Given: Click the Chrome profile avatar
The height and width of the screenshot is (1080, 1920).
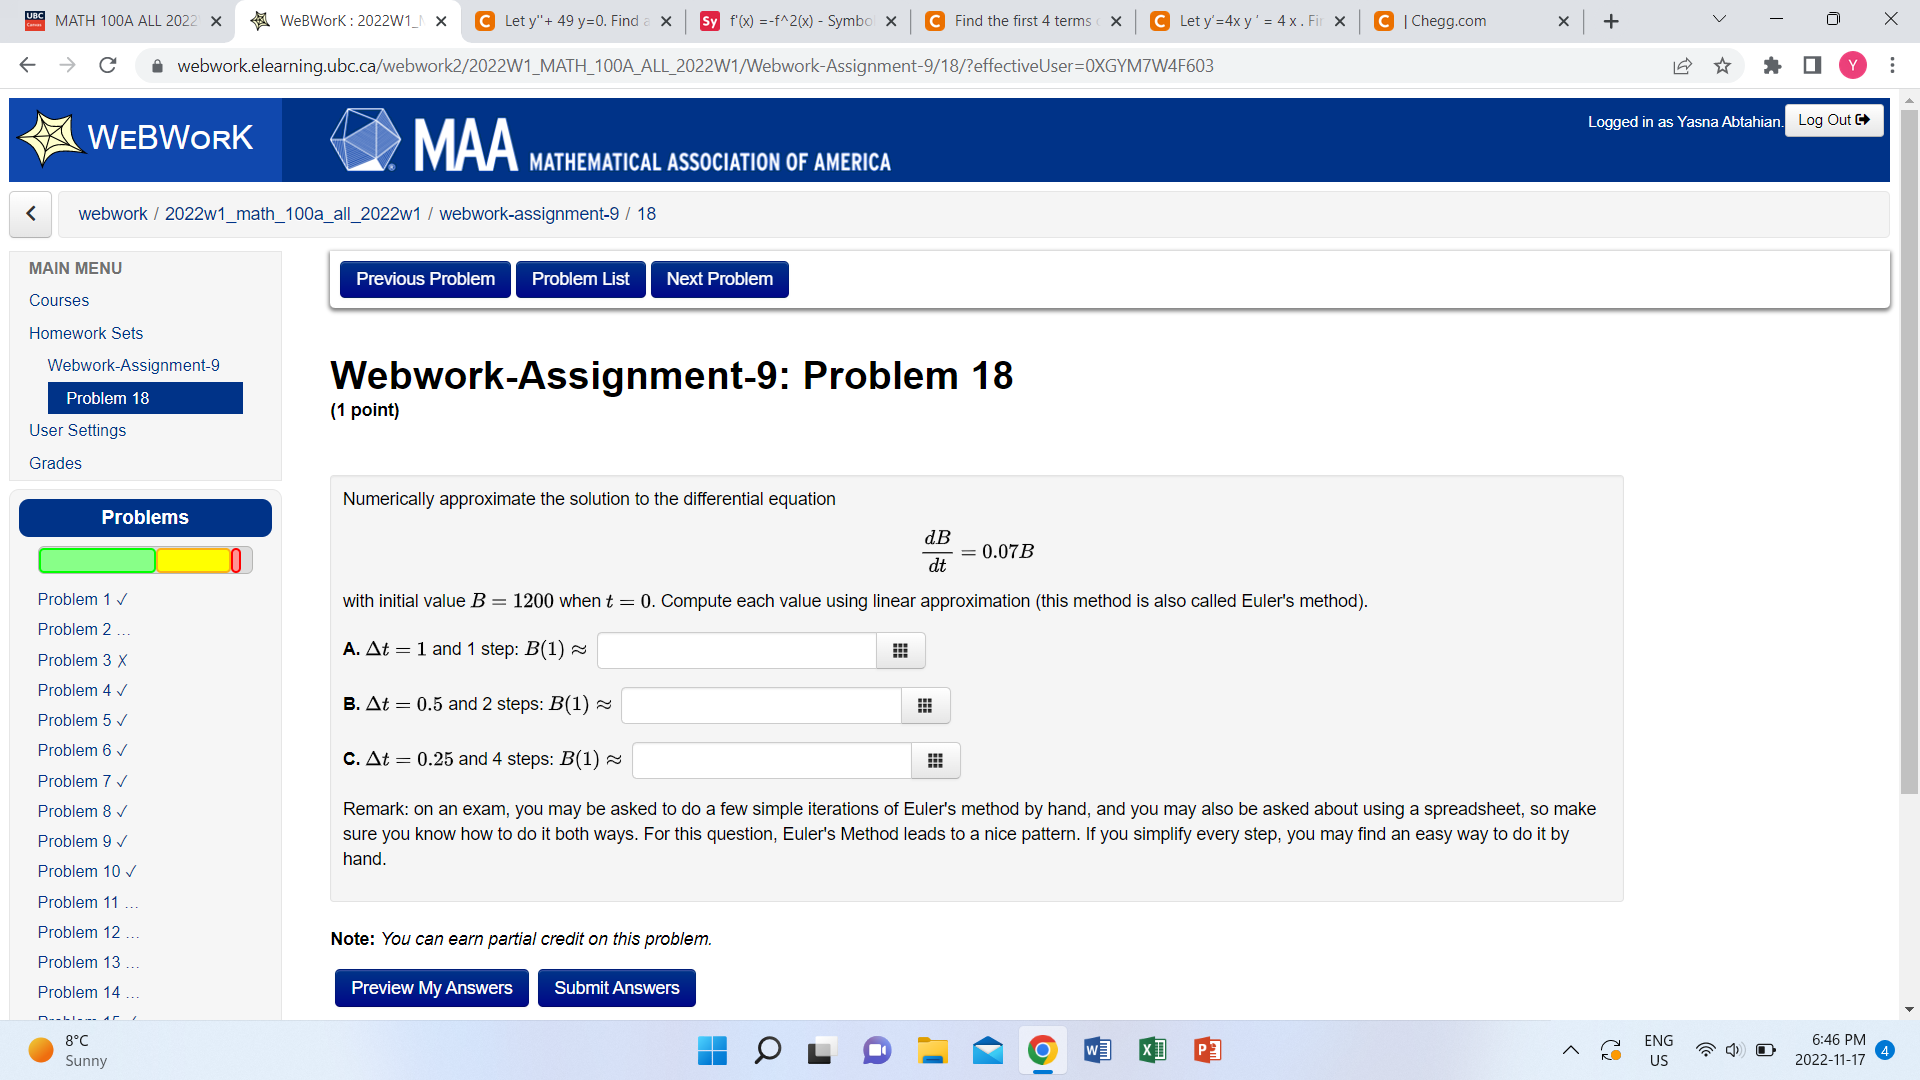Looking at the screenshot, I should pos(1853,66).
